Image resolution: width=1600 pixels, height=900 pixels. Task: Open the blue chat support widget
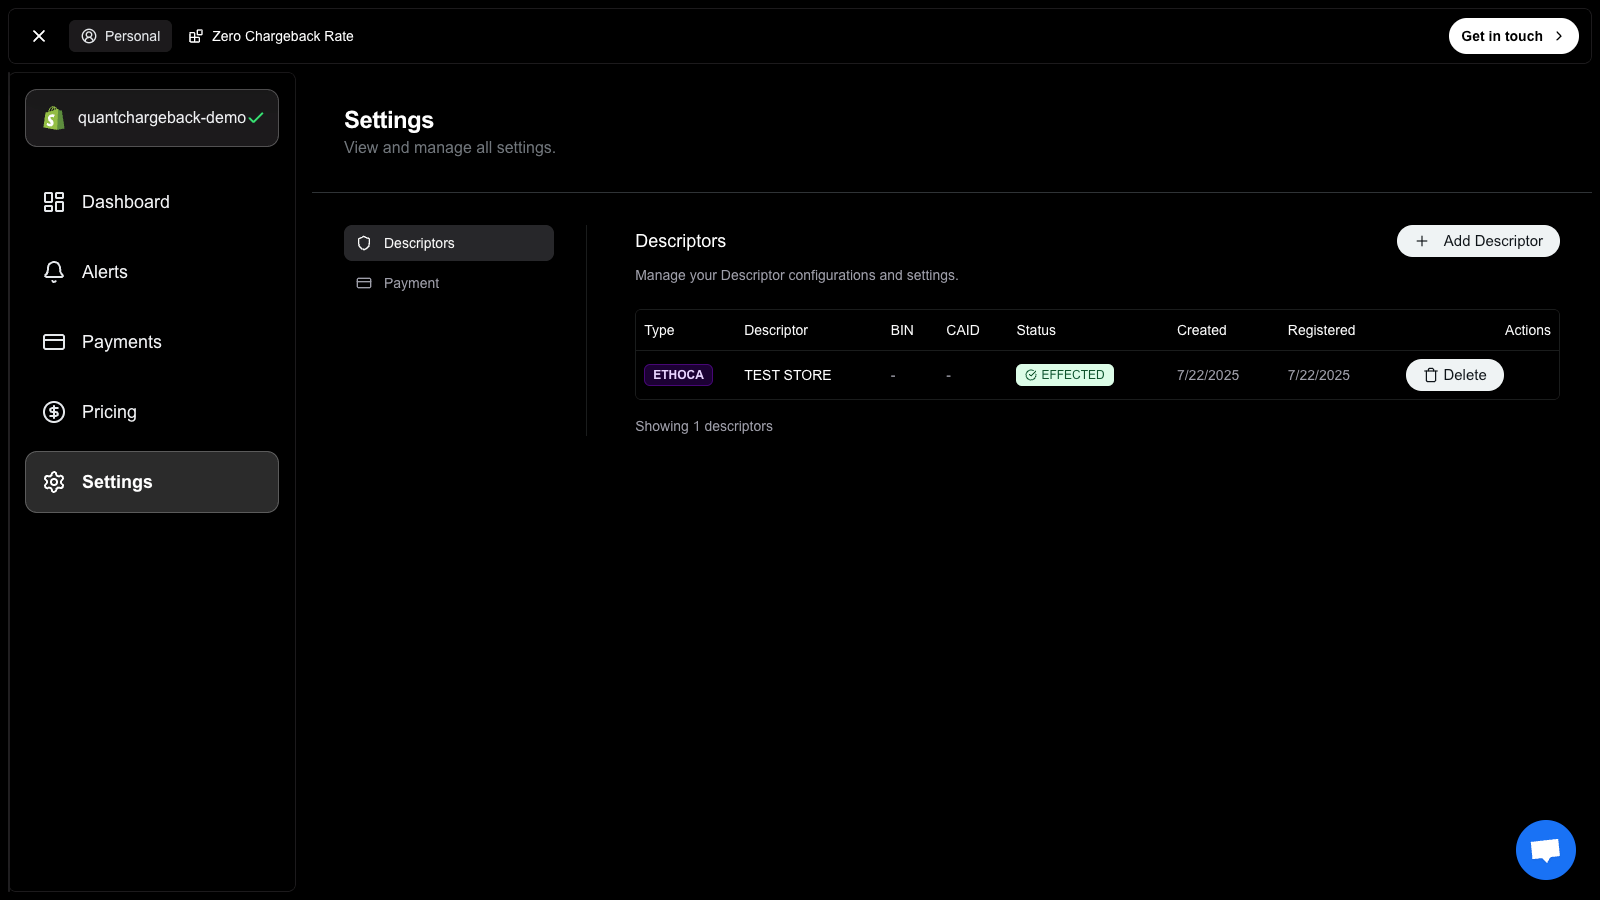[x=1546, y=850]
